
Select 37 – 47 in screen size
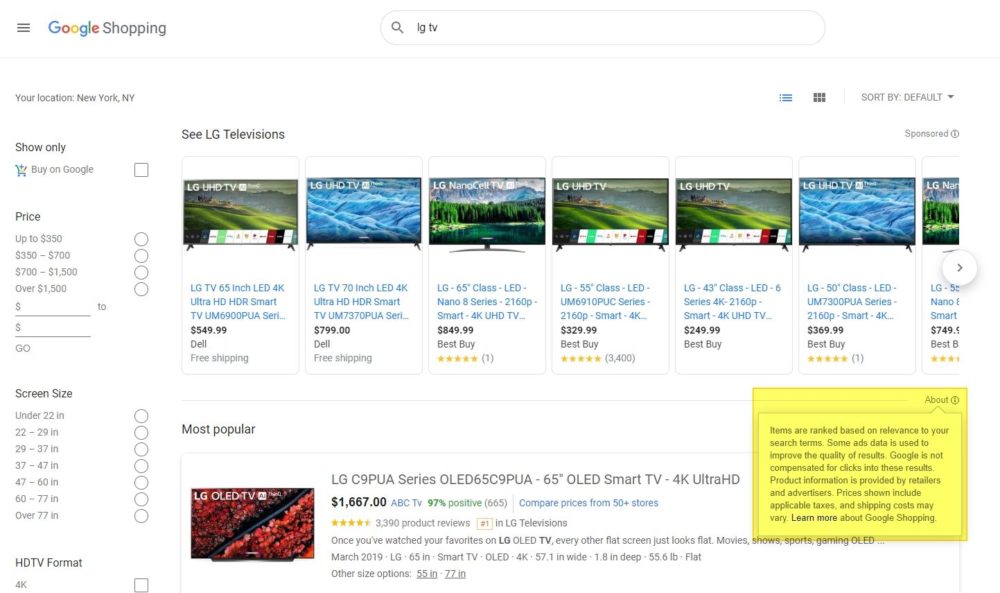coord(142,465)
